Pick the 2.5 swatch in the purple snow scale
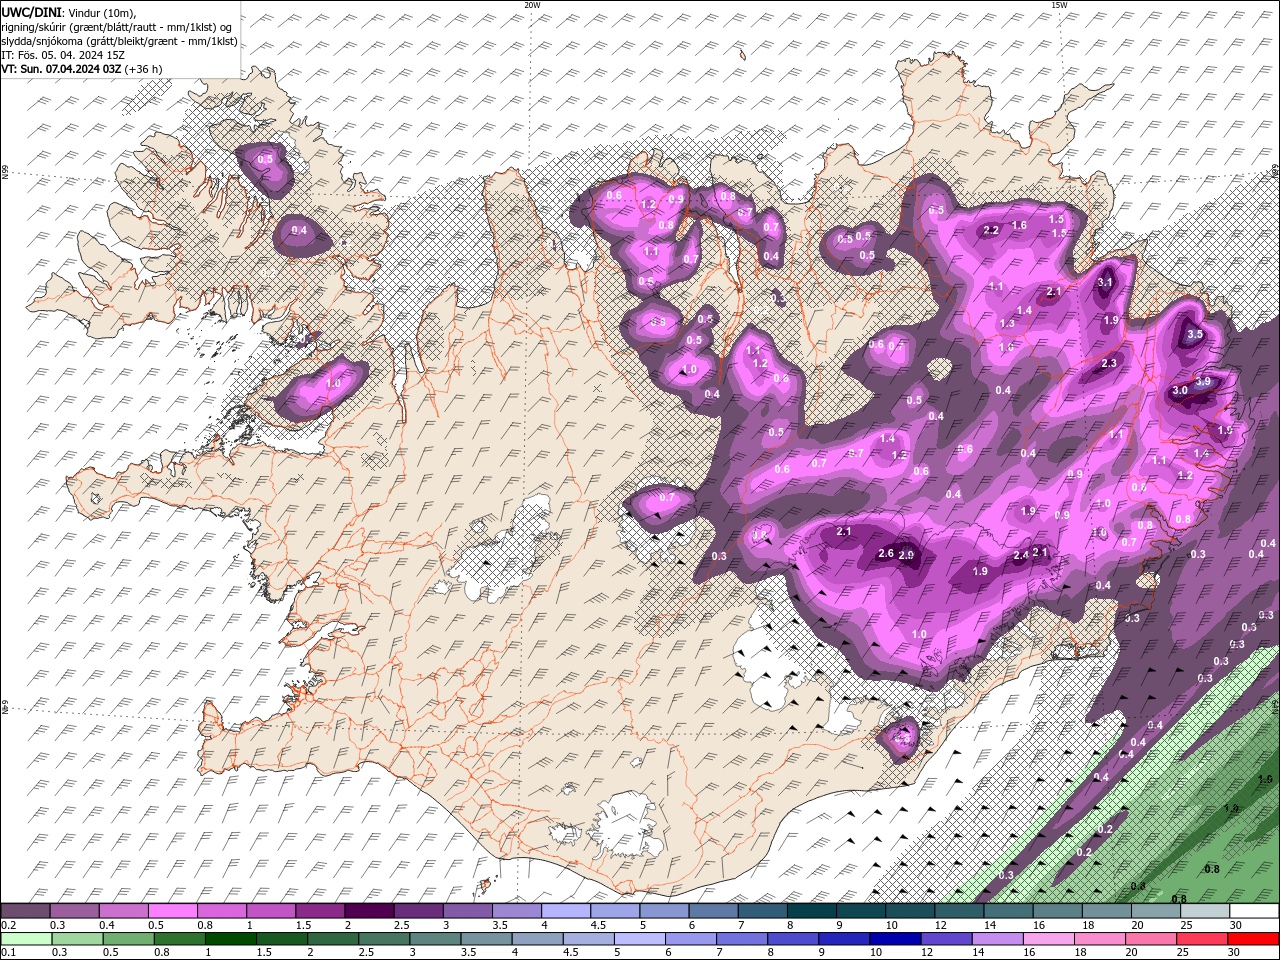 (x=418, y=911)
